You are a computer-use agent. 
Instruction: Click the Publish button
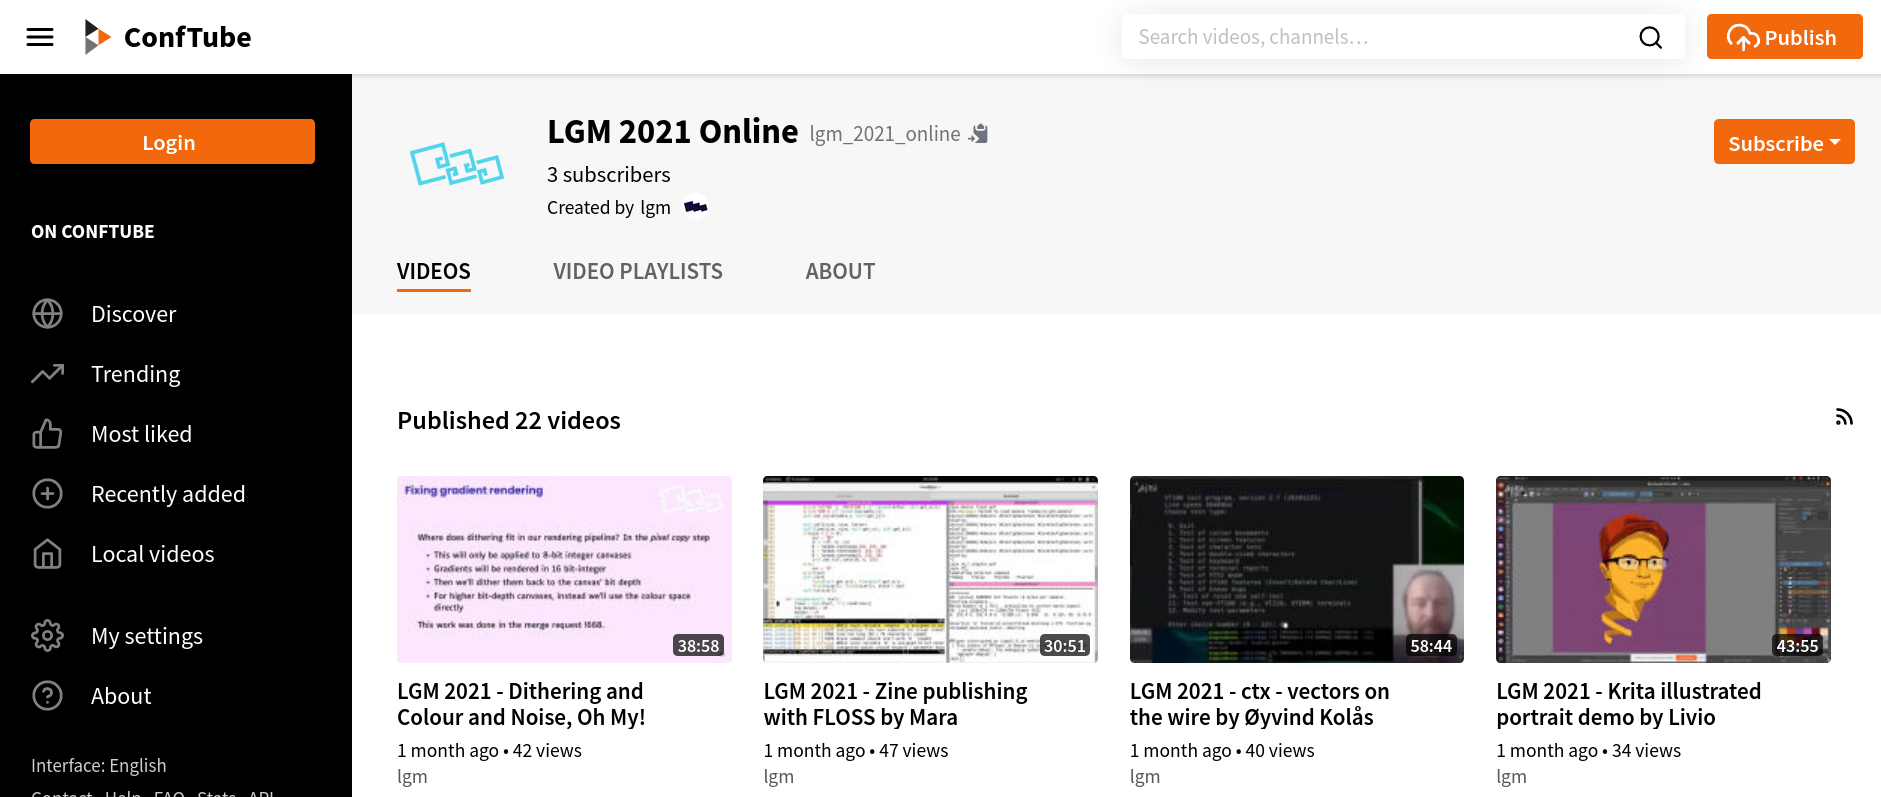coord(1783,37)
